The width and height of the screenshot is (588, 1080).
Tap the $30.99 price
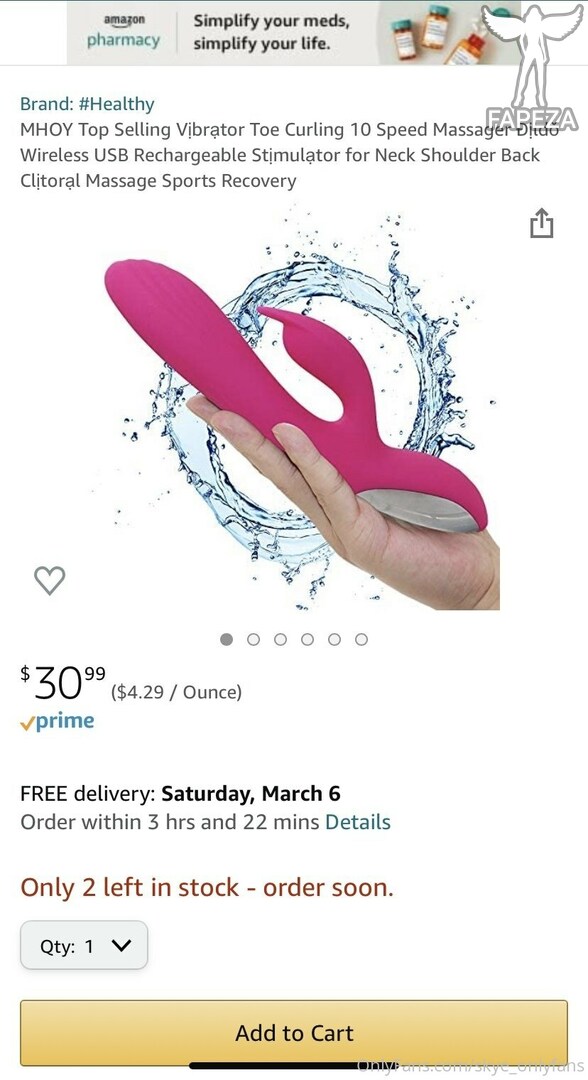[x=63, y=681]
